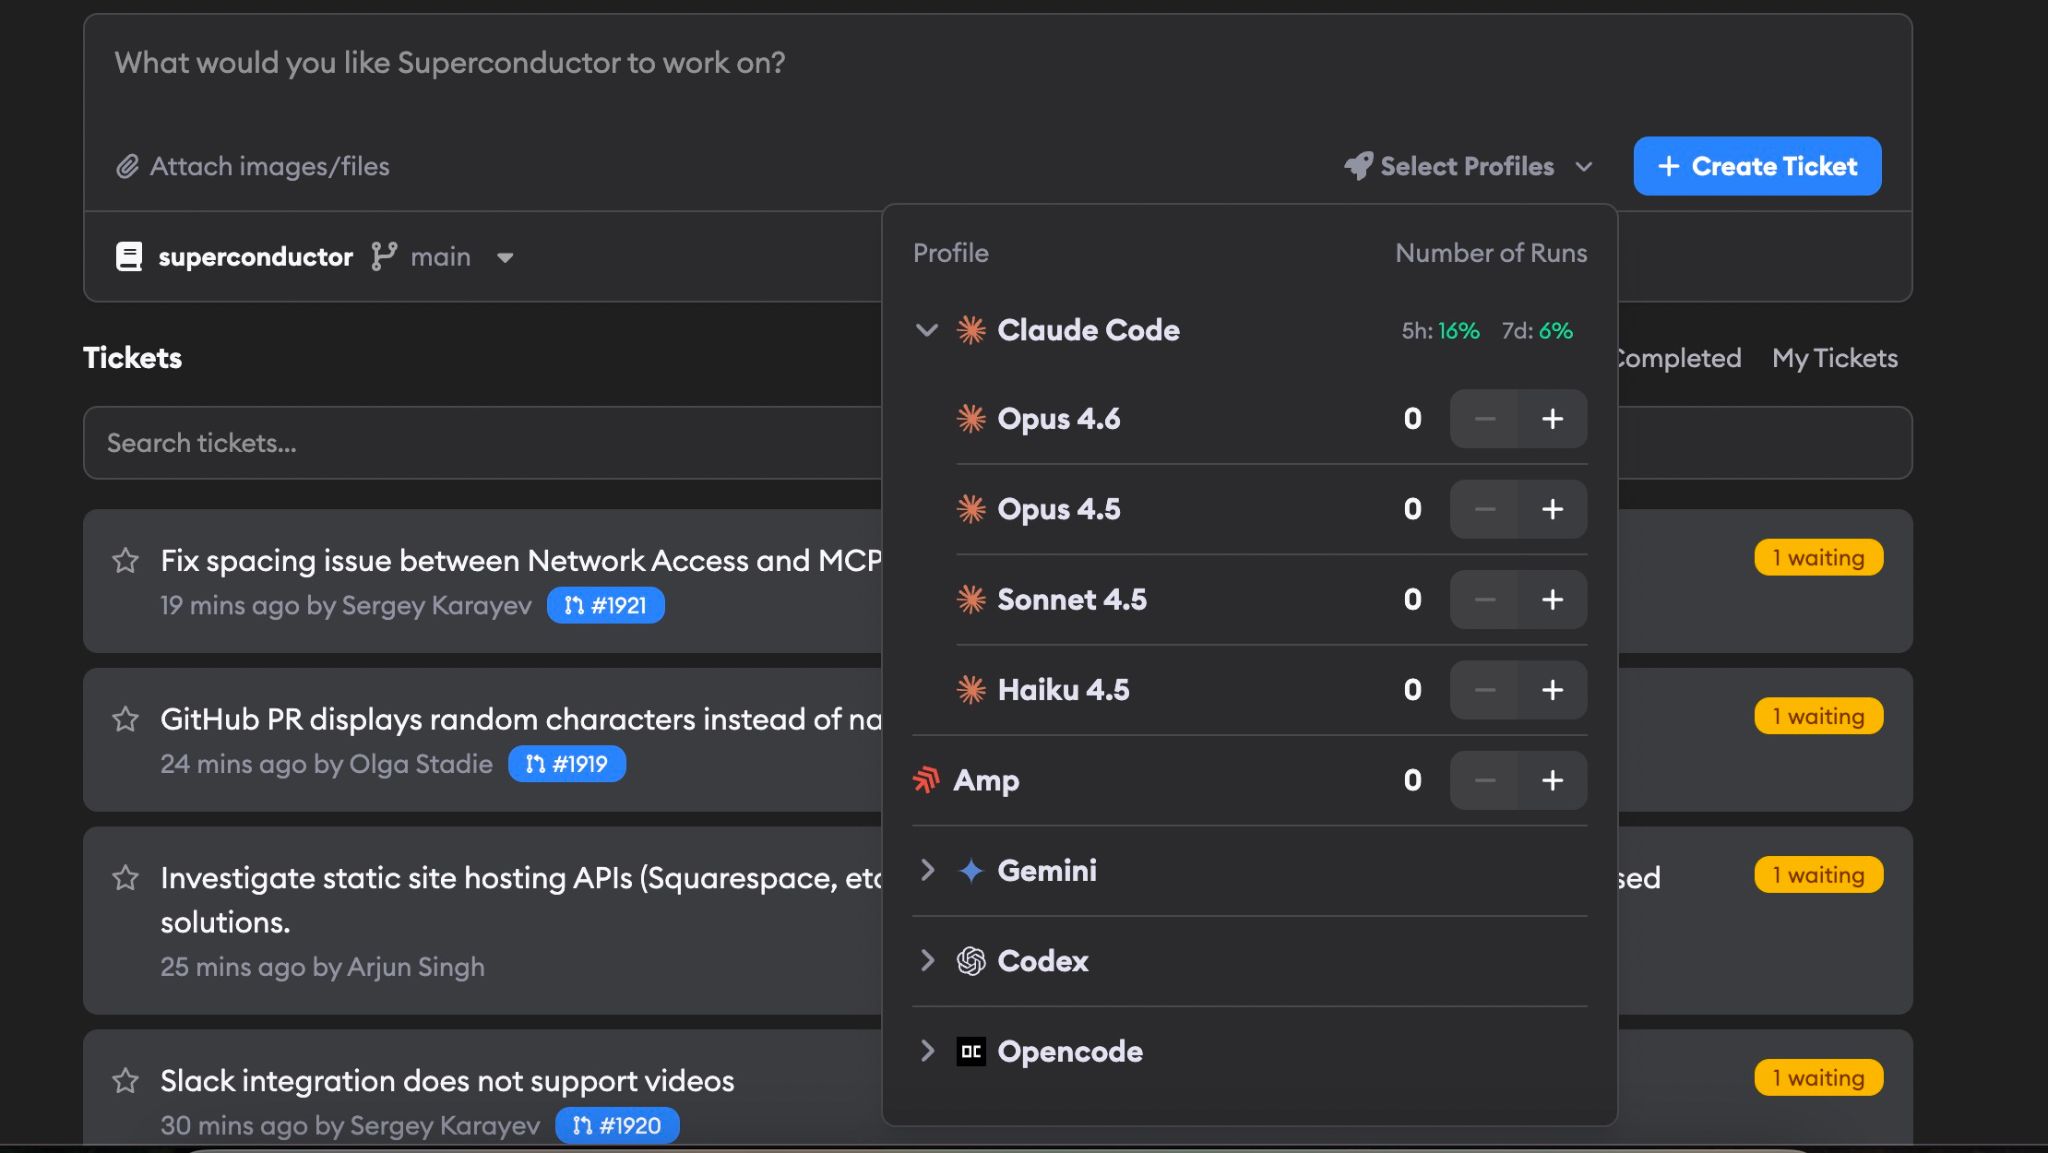This screenshot has height=1153, width=2048.
Task: Click the Create Ticket button
Action: 1757,166
